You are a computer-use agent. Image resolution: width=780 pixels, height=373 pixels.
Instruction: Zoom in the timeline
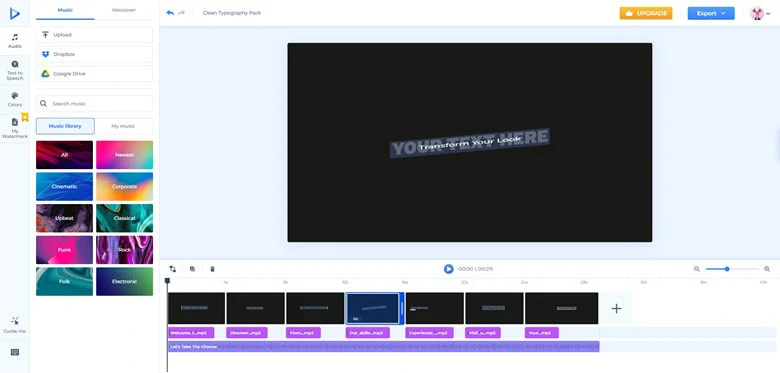[x=767, y=269]
